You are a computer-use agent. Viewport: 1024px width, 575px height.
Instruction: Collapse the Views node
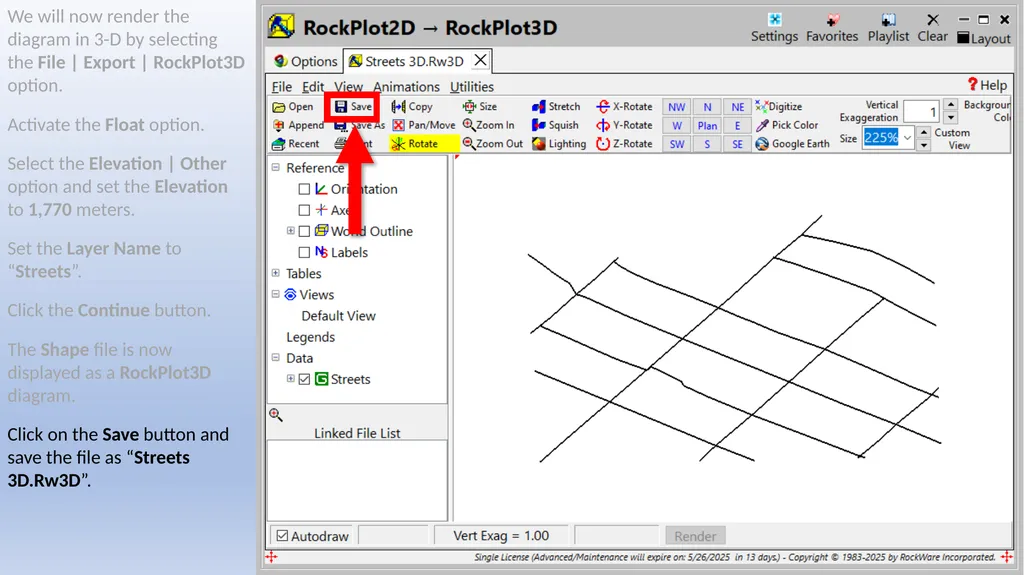[x=276, y=294]
